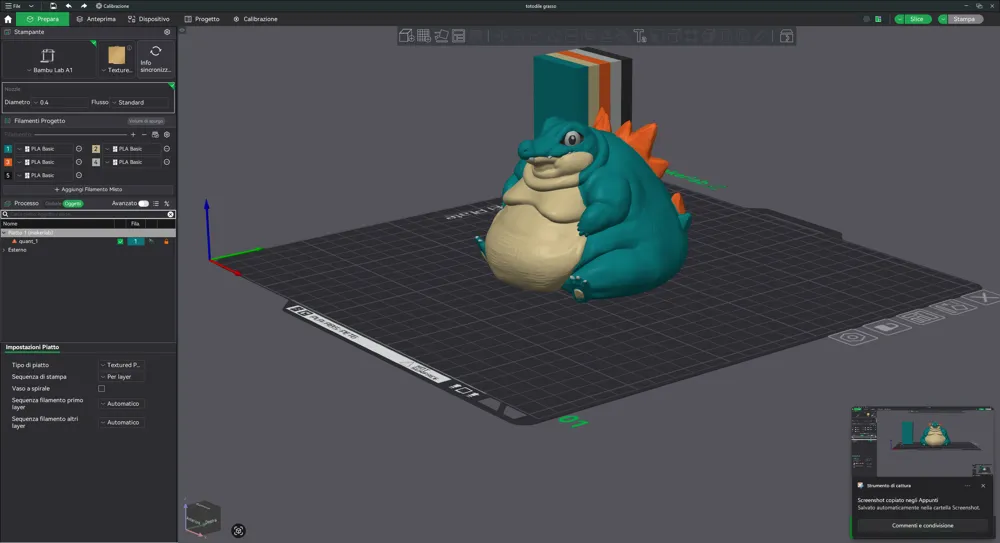Undo the last action
This screenshot has height=543, width=1000.
point(68,6)
